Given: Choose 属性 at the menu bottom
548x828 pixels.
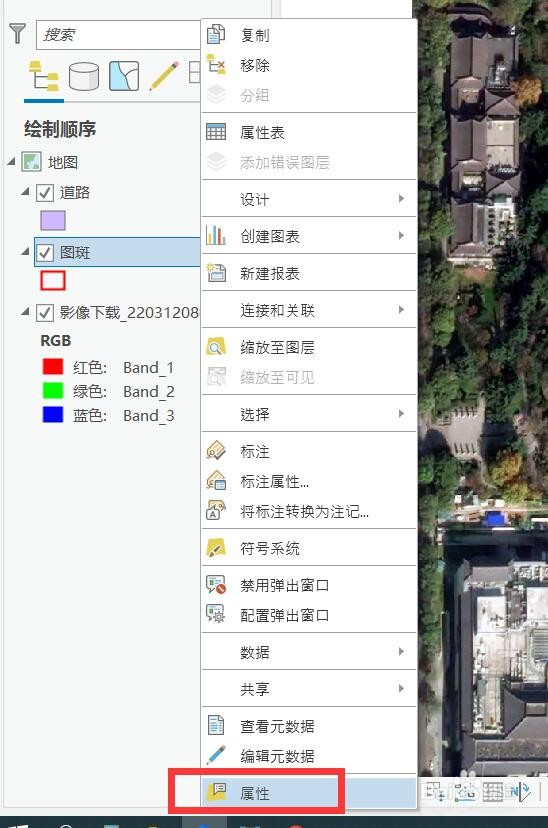Looking at the screenshot, I should [x=309, y=792].
